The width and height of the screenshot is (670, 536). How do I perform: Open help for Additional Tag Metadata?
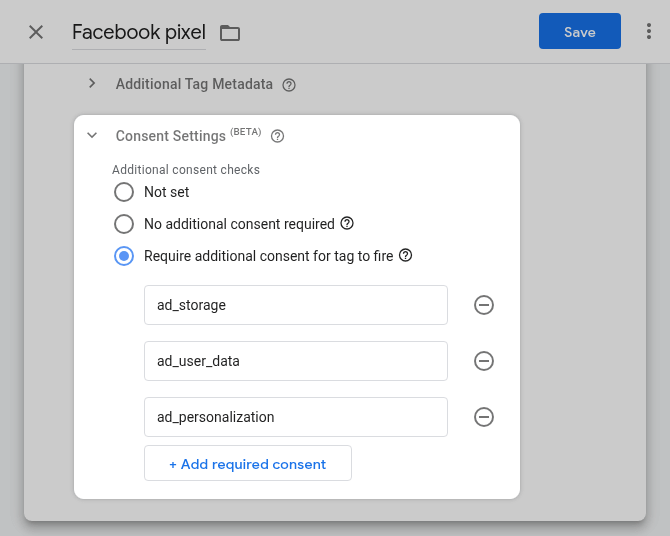coord(289,85)
